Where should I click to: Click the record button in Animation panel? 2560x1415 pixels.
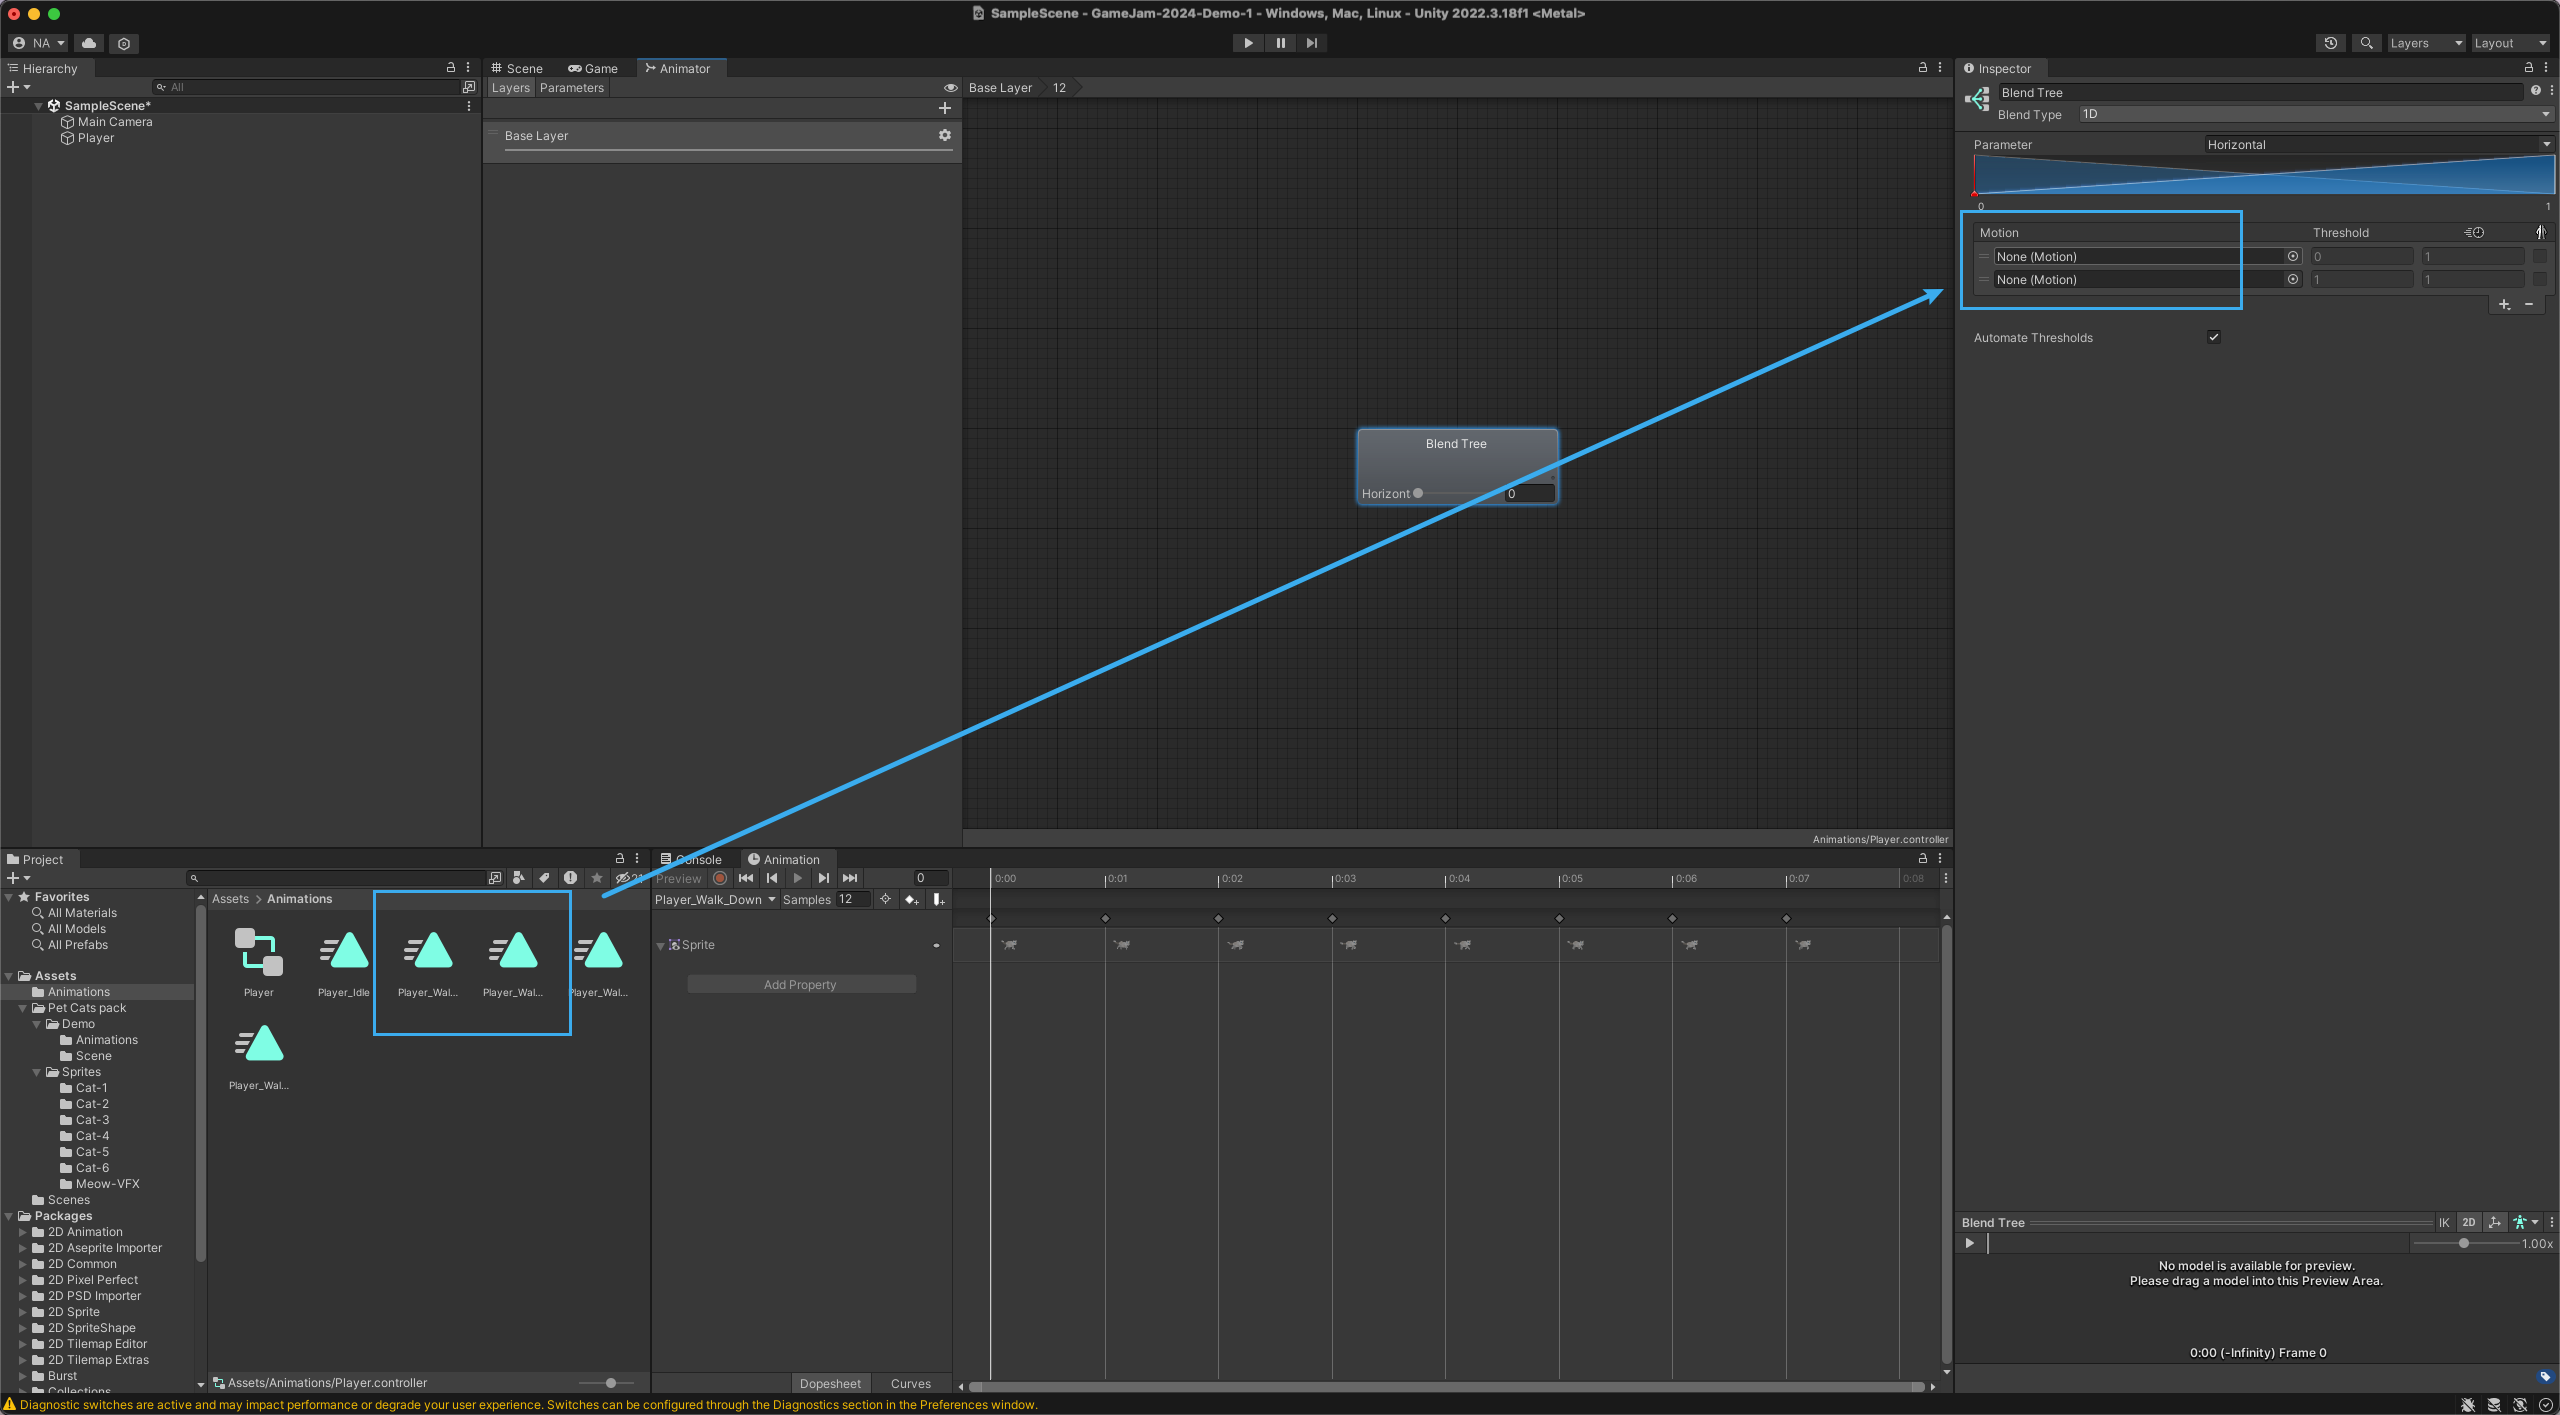(x=720, y=878)
